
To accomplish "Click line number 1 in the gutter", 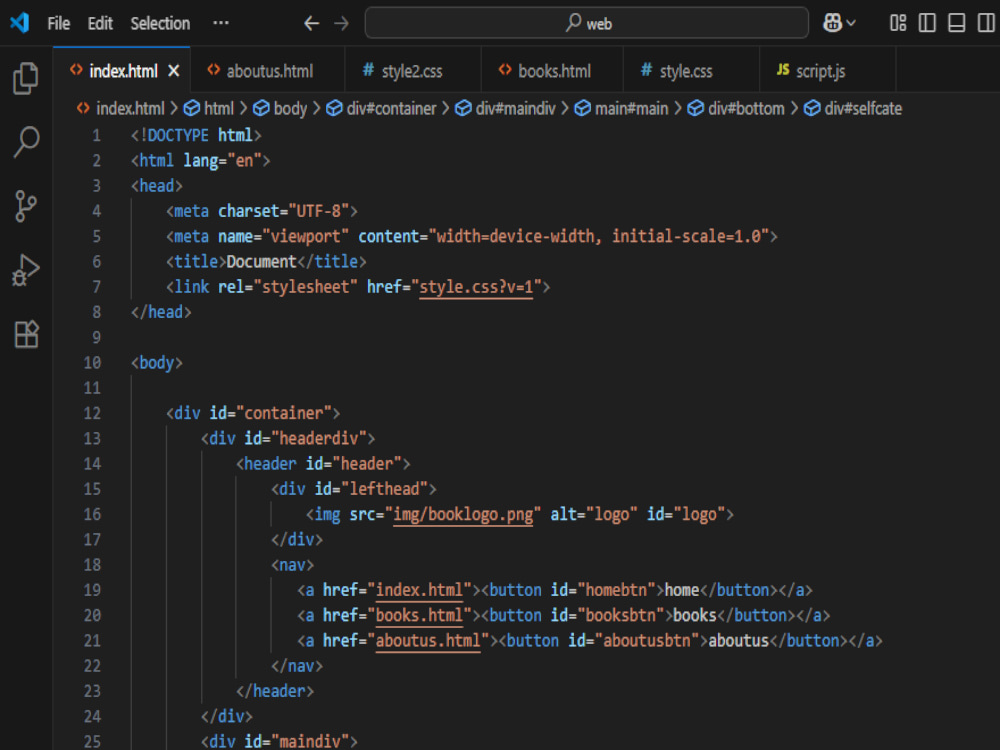I will point(96,135).
